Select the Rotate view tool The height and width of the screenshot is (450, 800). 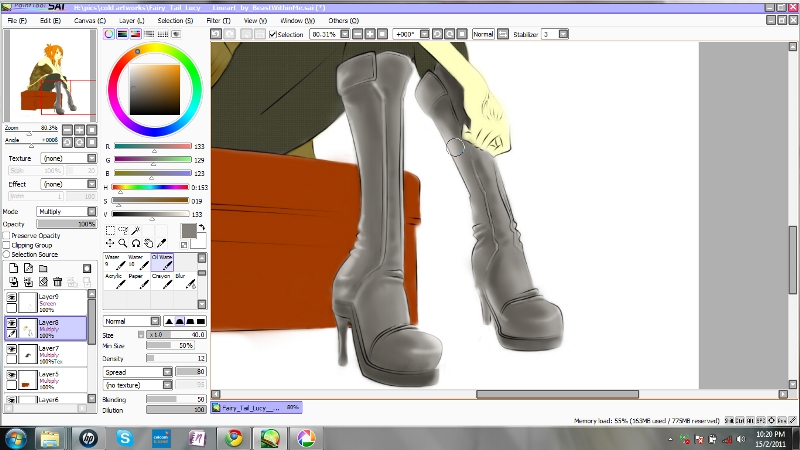pos(136,243)
